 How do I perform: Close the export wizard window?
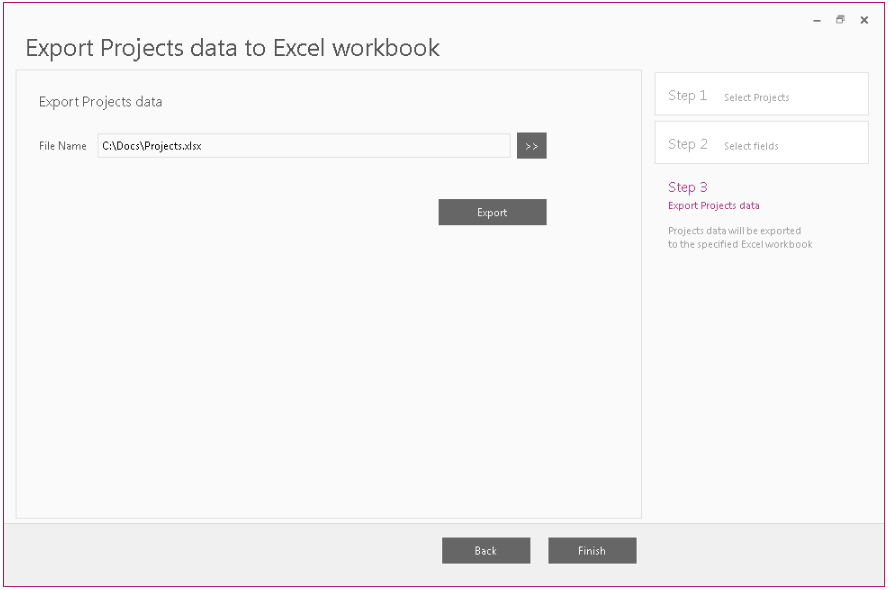coord(864,20)
